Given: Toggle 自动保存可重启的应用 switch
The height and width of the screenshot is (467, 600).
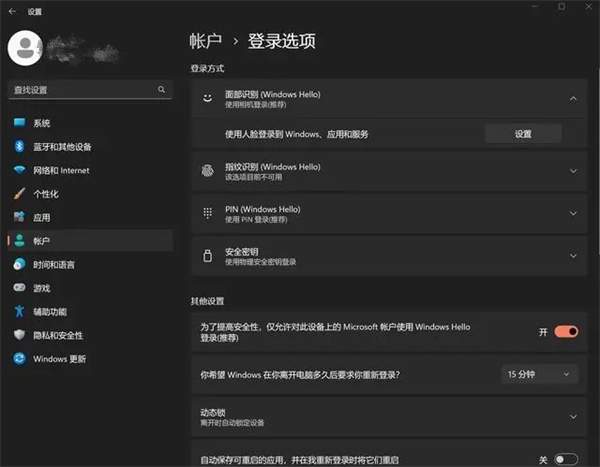Looking at the screenshot, I should tap(565, 458).
